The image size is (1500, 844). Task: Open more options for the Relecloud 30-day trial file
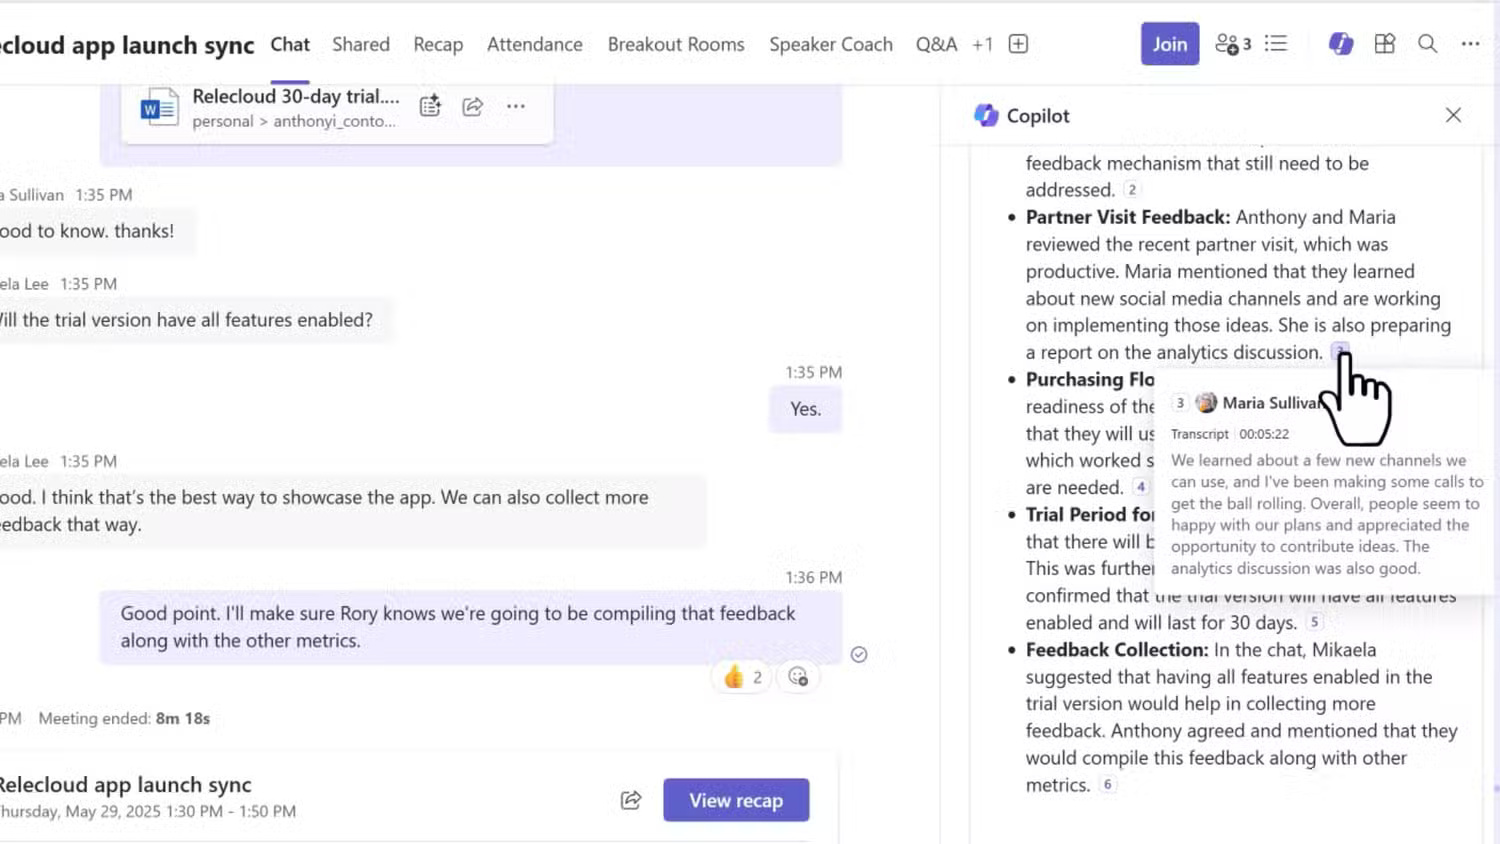[516, 106]
